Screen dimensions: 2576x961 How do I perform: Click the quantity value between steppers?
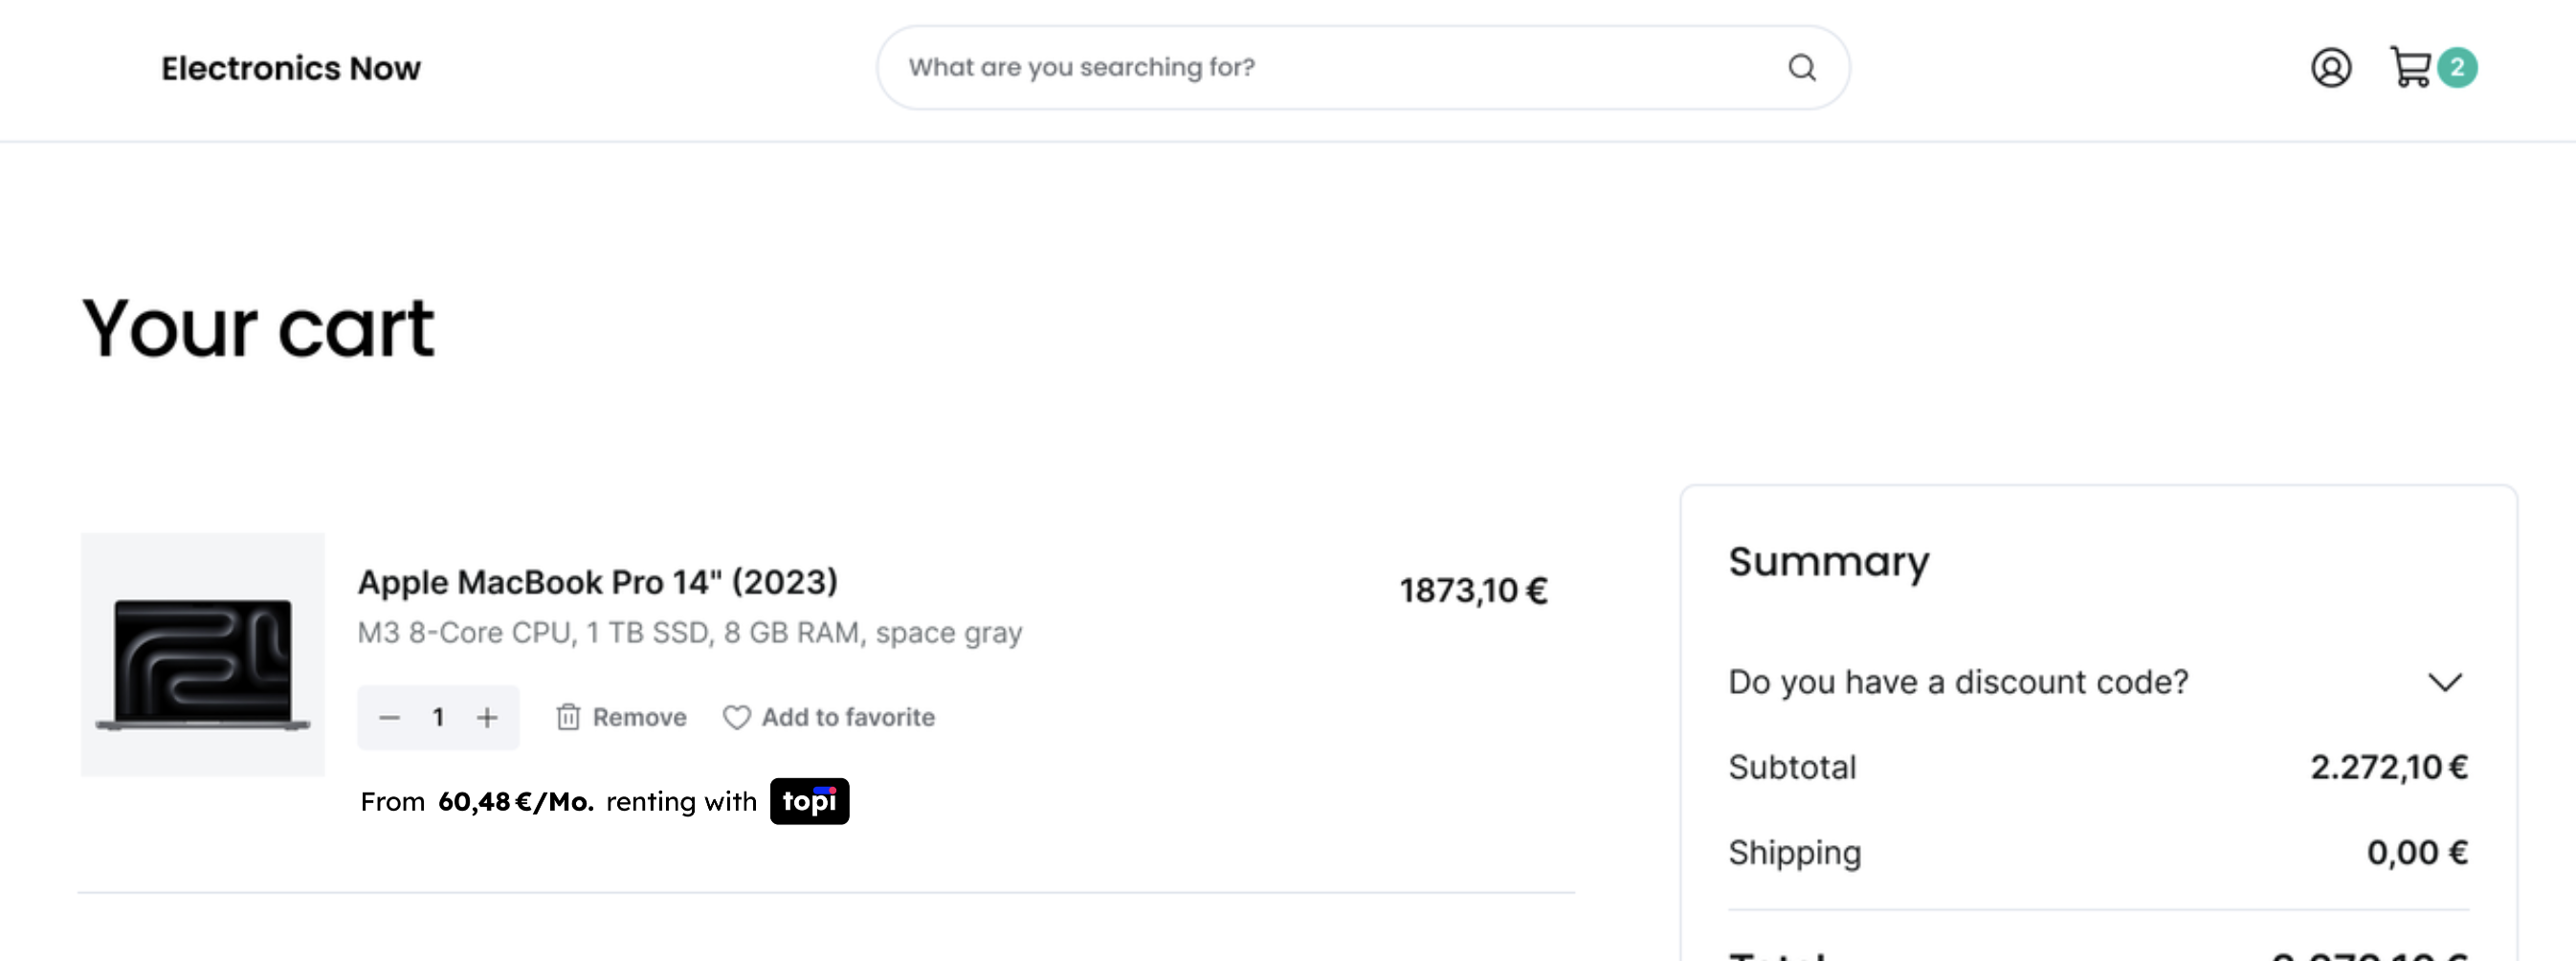[438, 718]
